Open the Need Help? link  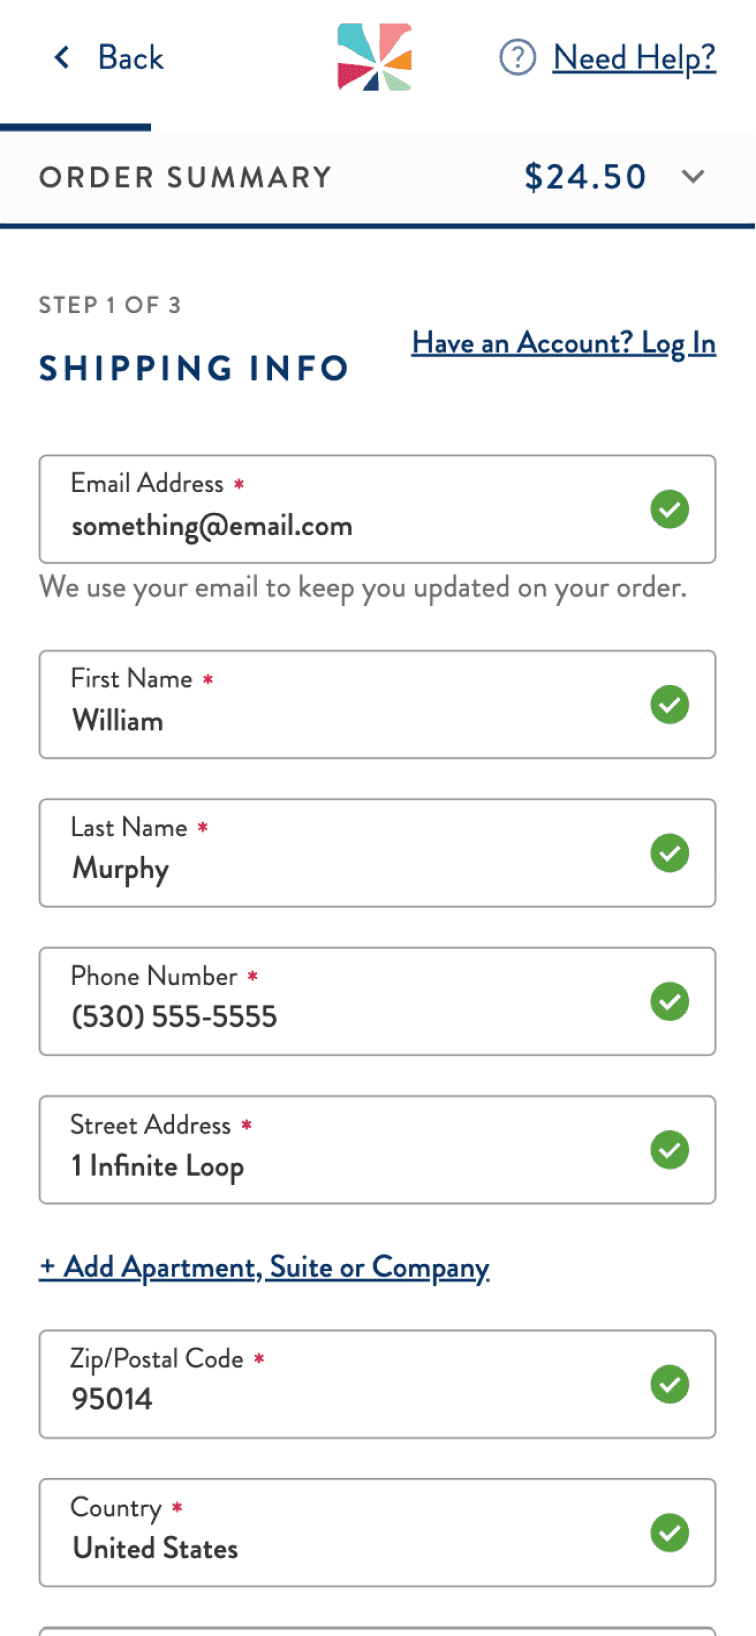coord(634,57)
